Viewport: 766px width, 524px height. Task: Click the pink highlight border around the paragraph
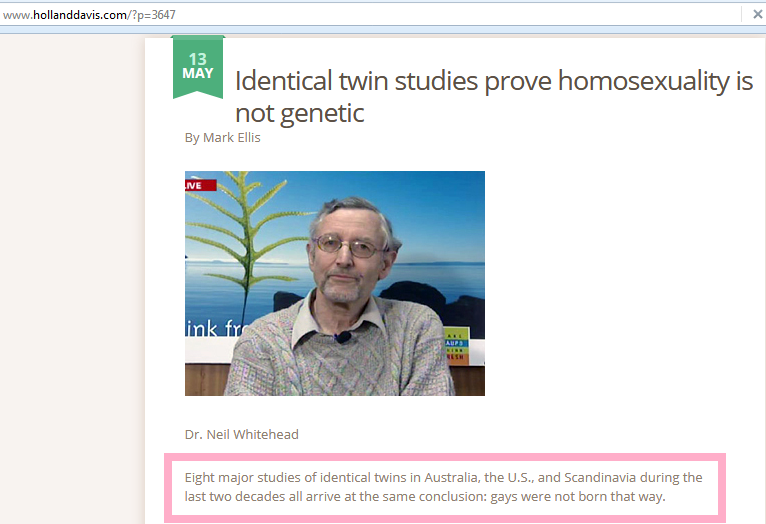445,457
